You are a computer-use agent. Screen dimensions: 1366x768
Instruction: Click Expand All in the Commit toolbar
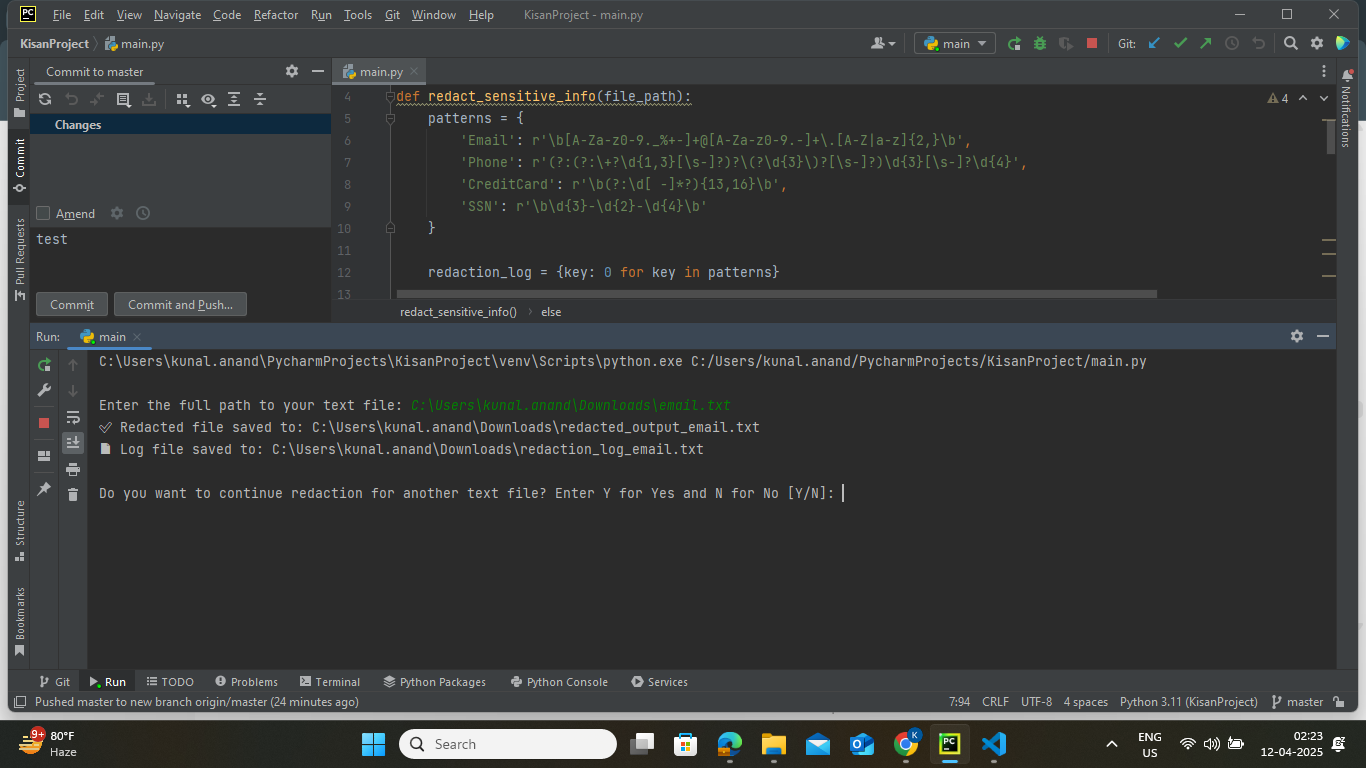pos(234,99)
